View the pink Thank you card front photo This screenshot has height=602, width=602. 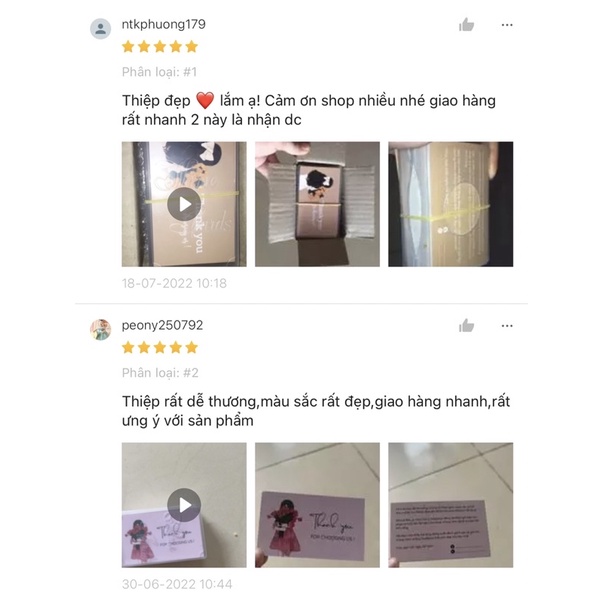[318, 505]
